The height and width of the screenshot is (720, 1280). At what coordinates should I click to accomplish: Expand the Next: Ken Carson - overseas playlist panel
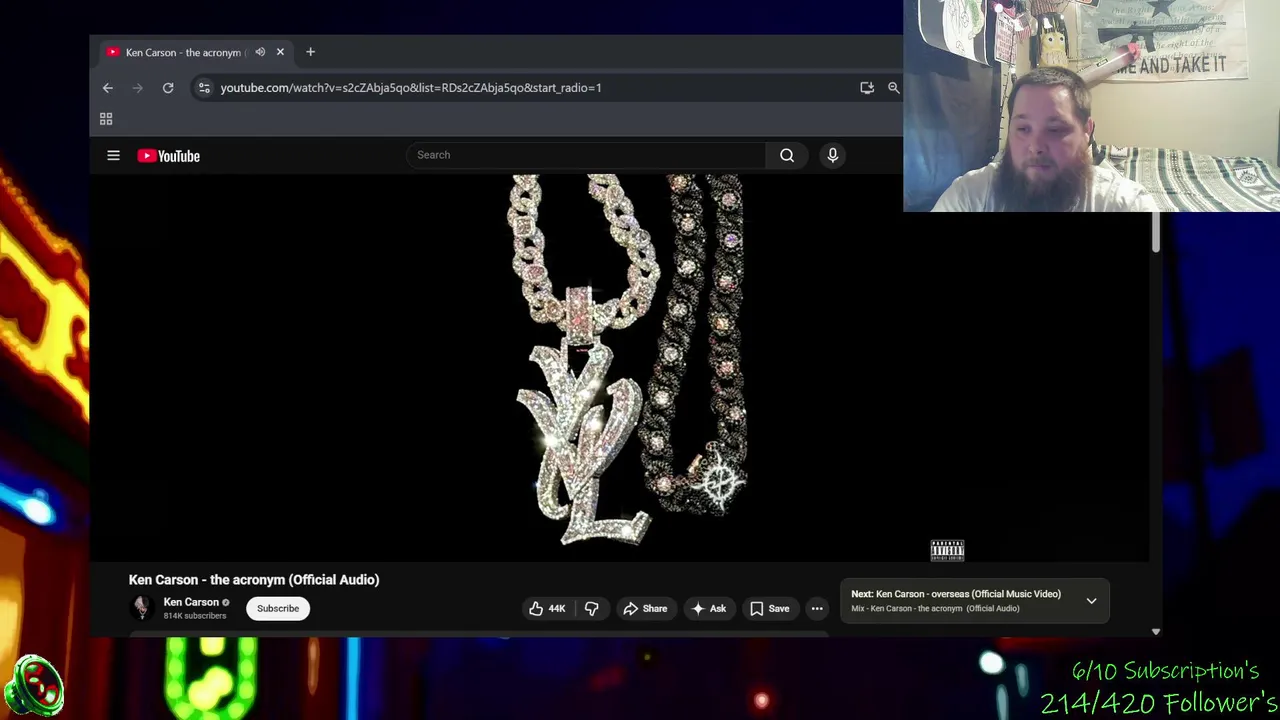click(x=1091, y=601)
